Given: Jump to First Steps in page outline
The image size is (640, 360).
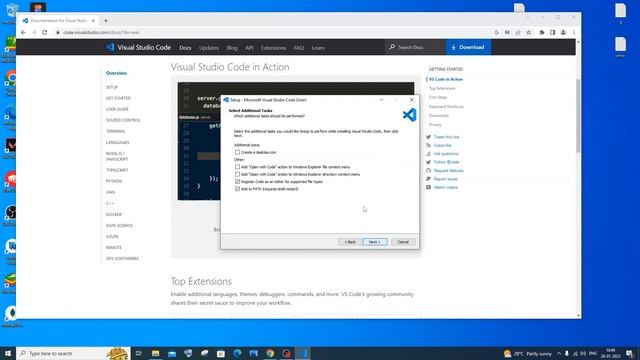Looking at the screenshot, I should point(438,98).
